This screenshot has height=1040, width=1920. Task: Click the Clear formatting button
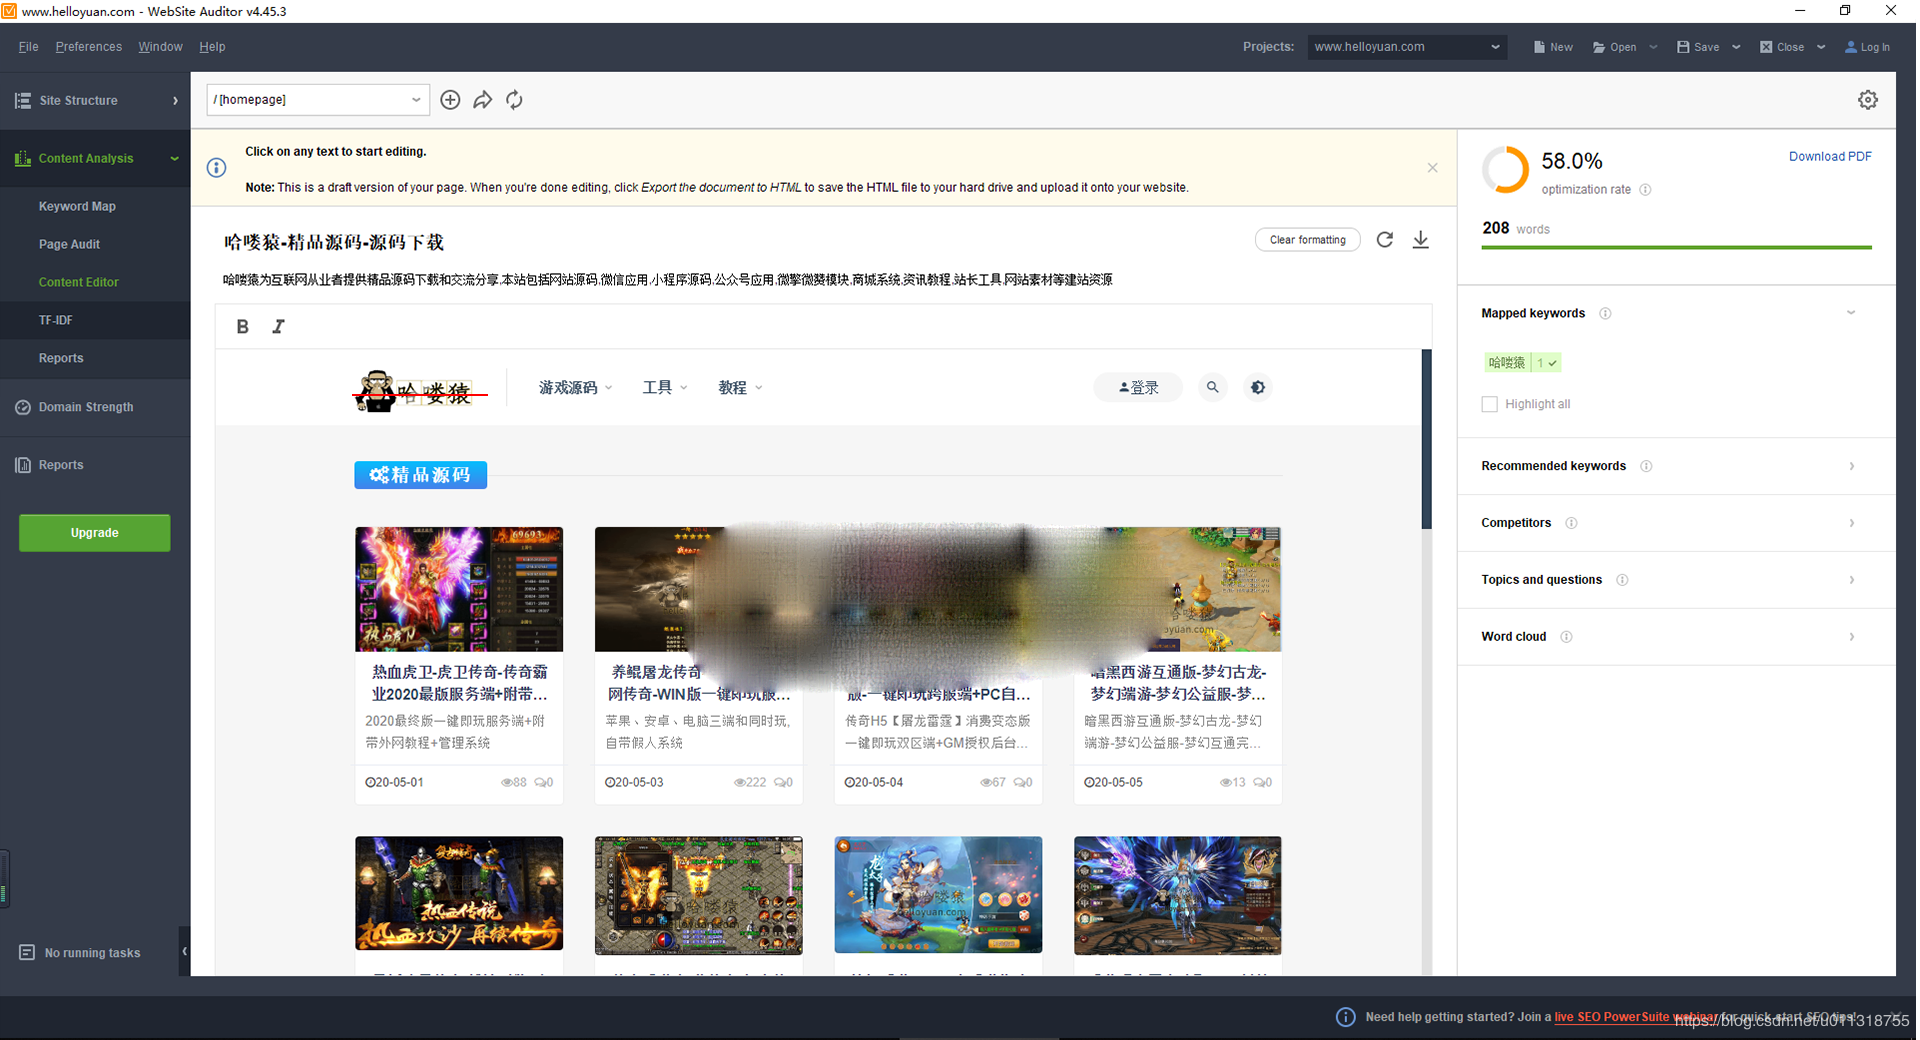(1307, 240)
